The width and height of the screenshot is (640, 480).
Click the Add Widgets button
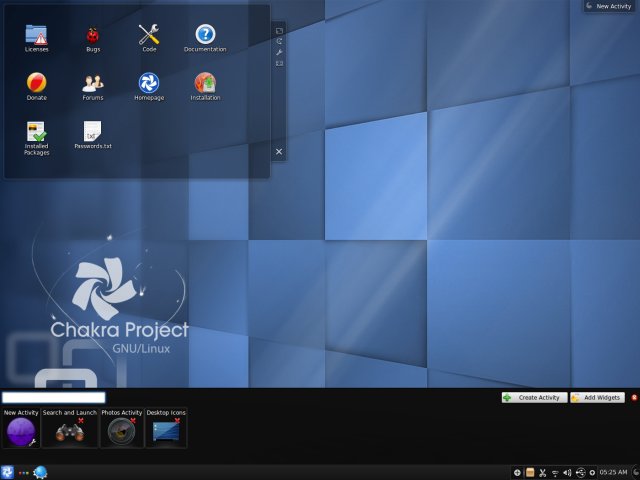pos(597,397)
